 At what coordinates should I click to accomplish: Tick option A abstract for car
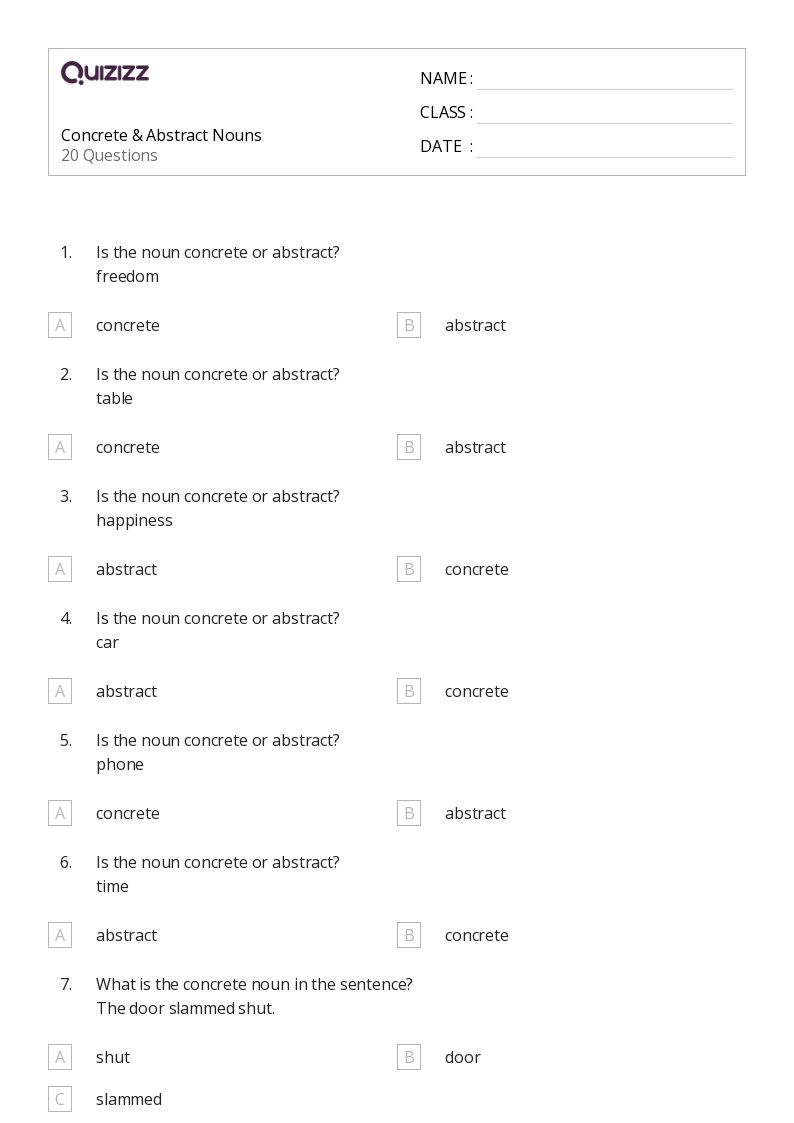pos(60,691)
